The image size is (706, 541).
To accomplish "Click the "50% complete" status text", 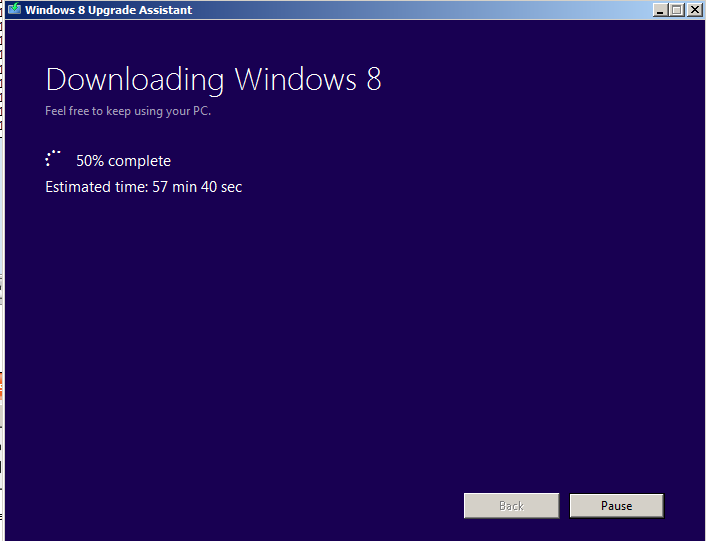I will pos(123,161).
